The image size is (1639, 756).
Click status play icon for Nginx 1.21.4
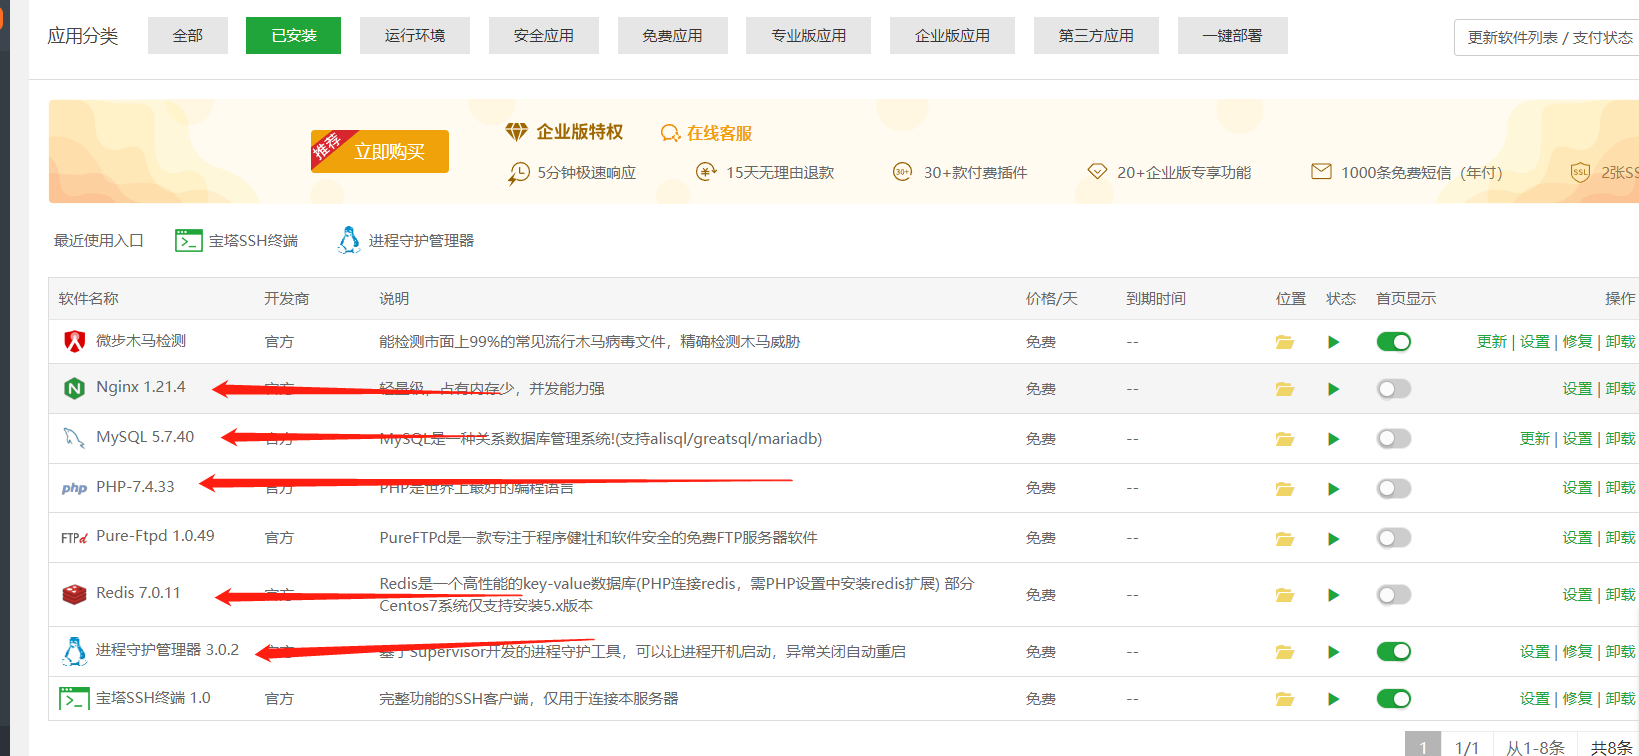[x=1333, y=389]
